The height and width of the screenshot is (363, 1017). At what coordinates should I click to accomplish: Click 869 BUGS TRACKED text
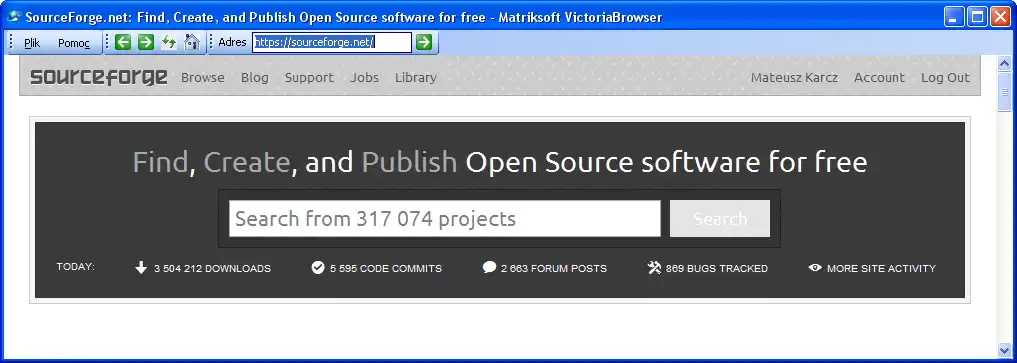(x=717, y=268)
